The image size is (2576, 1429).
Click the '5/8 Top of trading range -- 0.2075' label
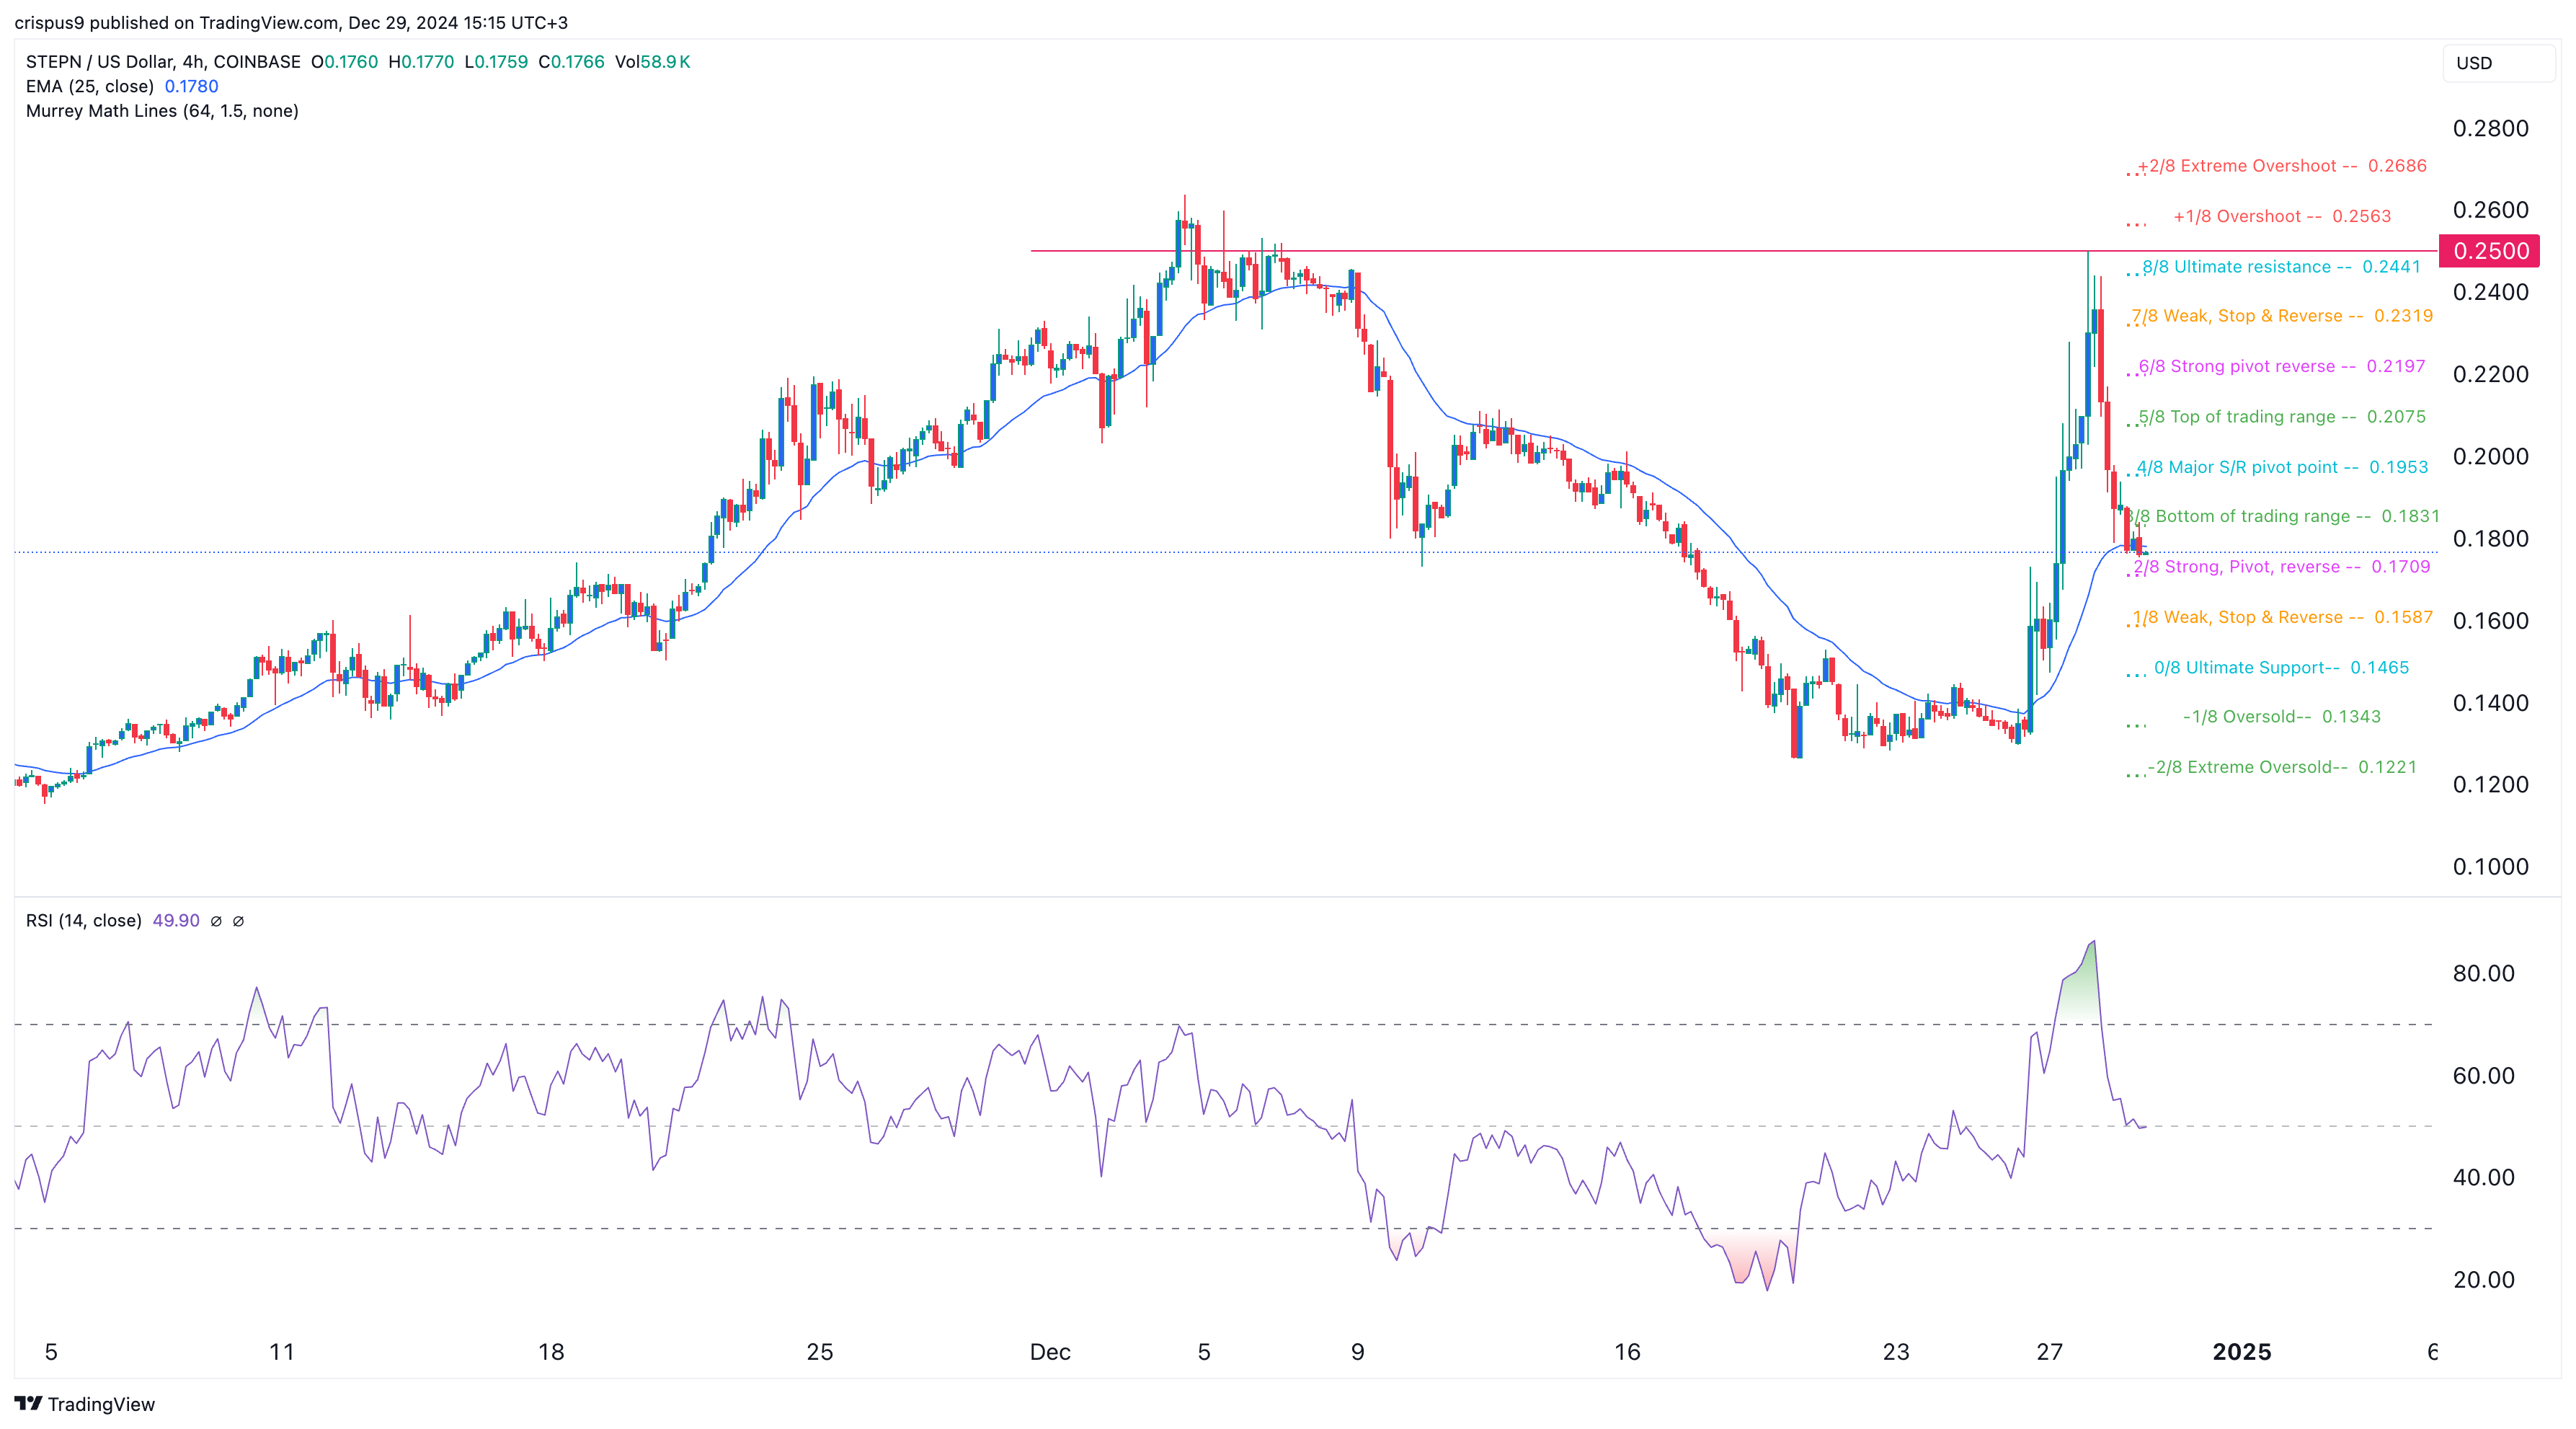(2282, 417)
